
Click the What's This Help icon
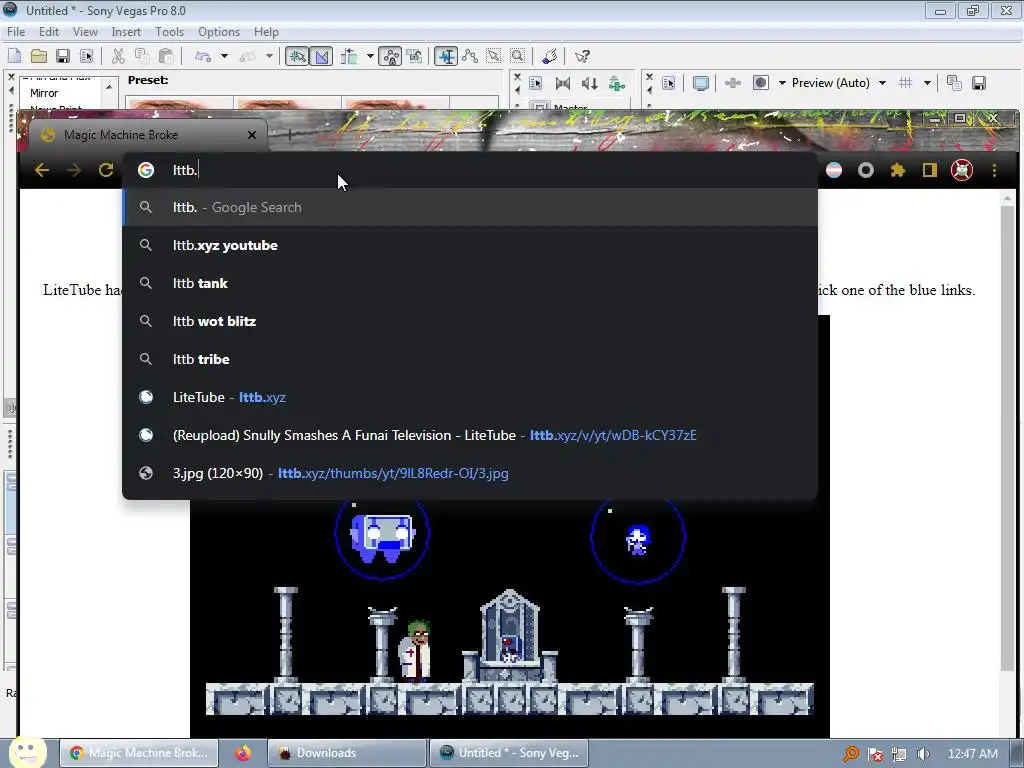[582, 56]
